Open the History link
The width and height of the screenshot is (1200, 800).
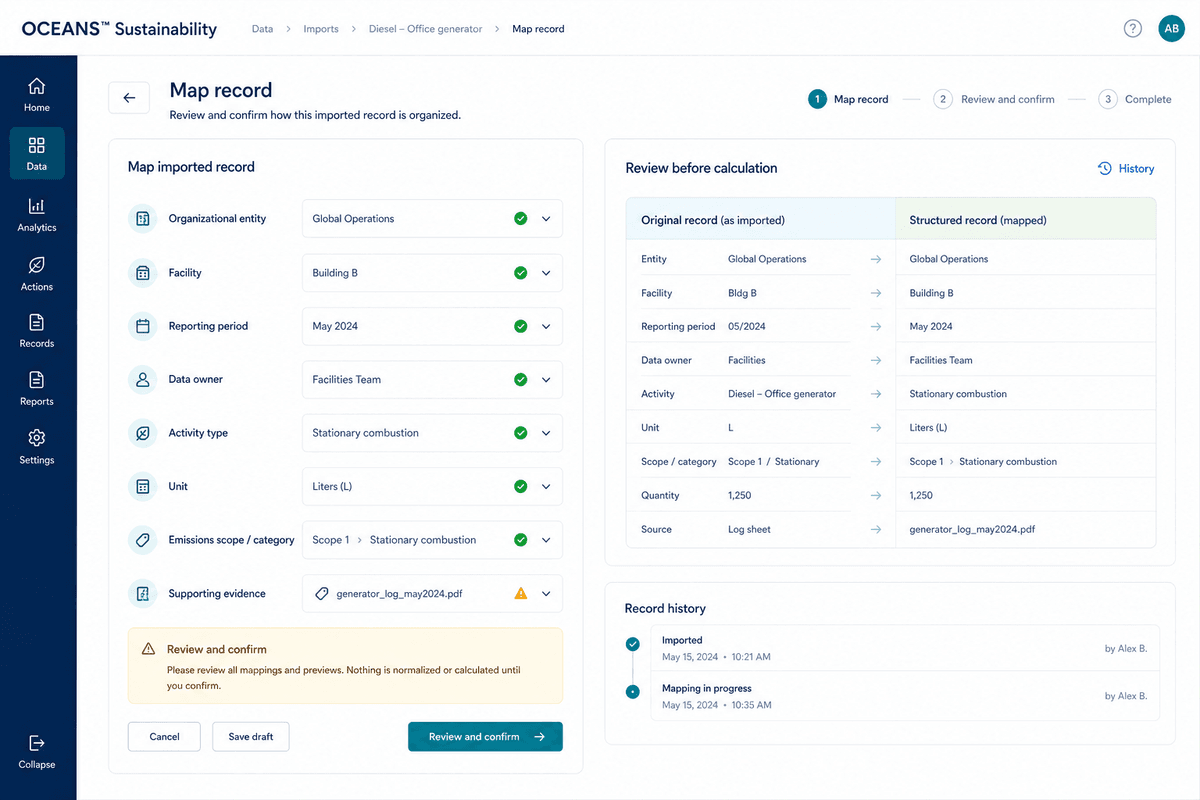tap(1126, 168)
